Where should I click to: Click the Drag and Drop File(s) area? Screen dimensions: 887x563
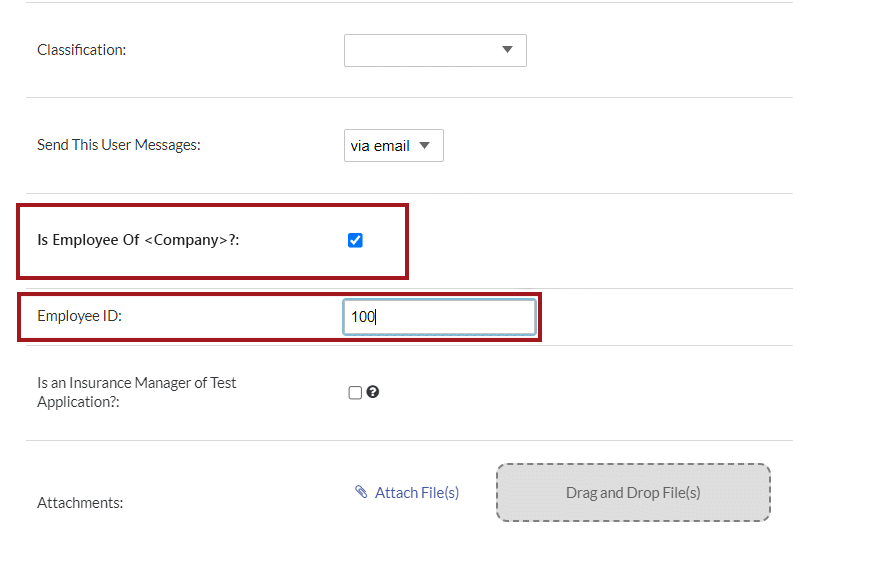click(x=633, y=493)
